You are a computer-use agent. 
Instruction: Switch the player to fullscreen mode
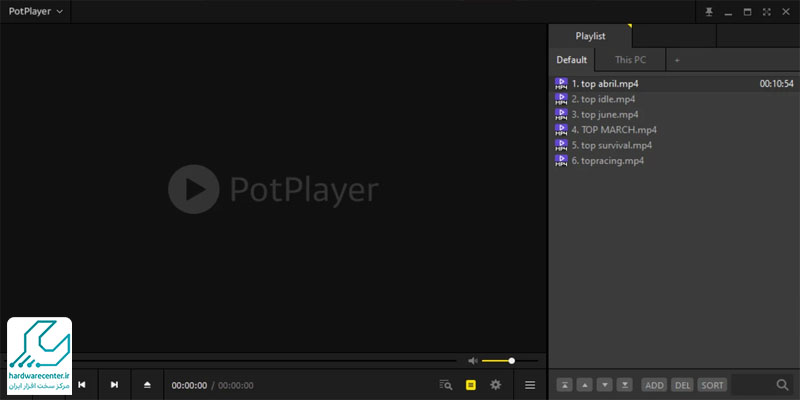coord(766,12)
